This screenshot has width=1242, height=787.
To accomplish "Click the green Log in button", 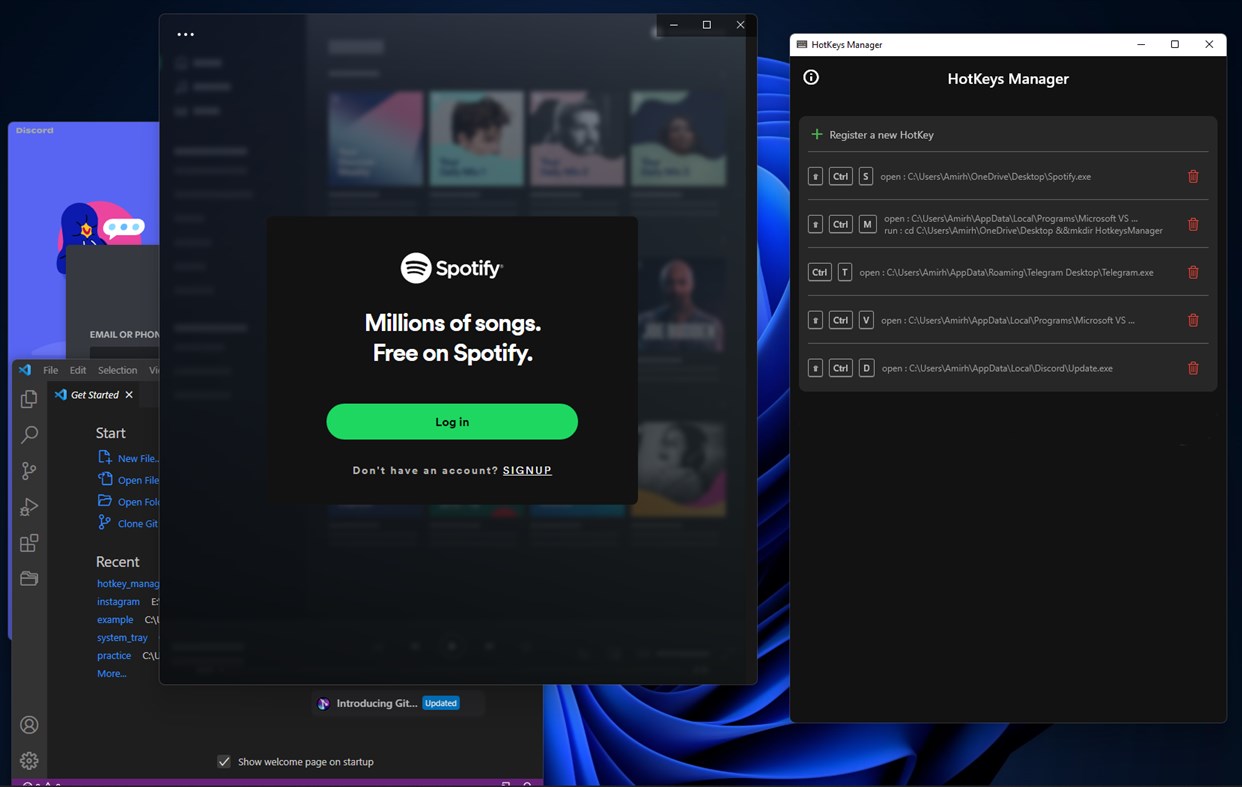I will point(452,422).
